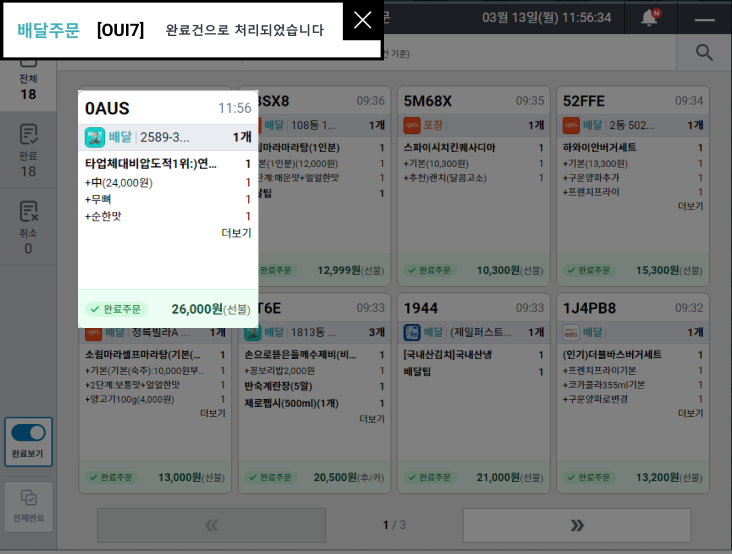This screenshot has width=732, height=554.
Task: Select the 완료 sidebar tab
Action: pos(28,150)
